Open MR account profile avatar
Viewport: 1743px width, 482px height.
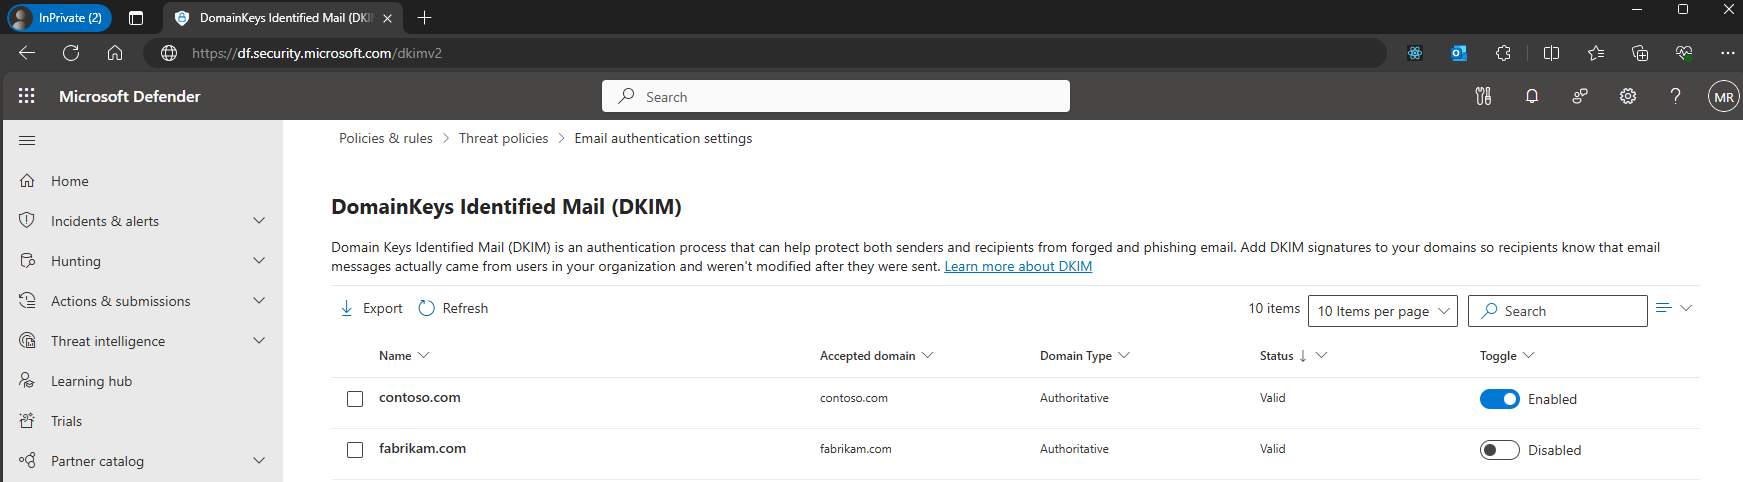1724,97
